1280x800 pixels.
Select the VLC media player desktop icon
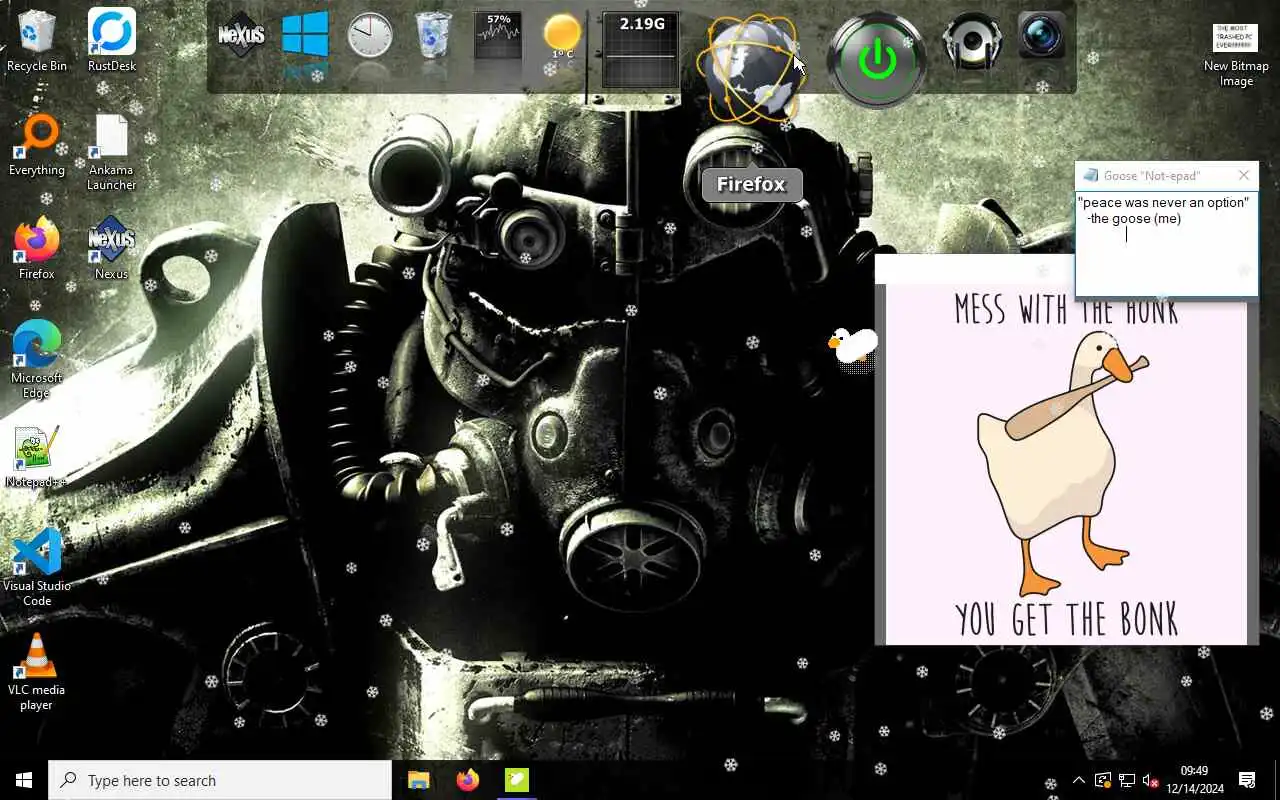click(37, 672)
